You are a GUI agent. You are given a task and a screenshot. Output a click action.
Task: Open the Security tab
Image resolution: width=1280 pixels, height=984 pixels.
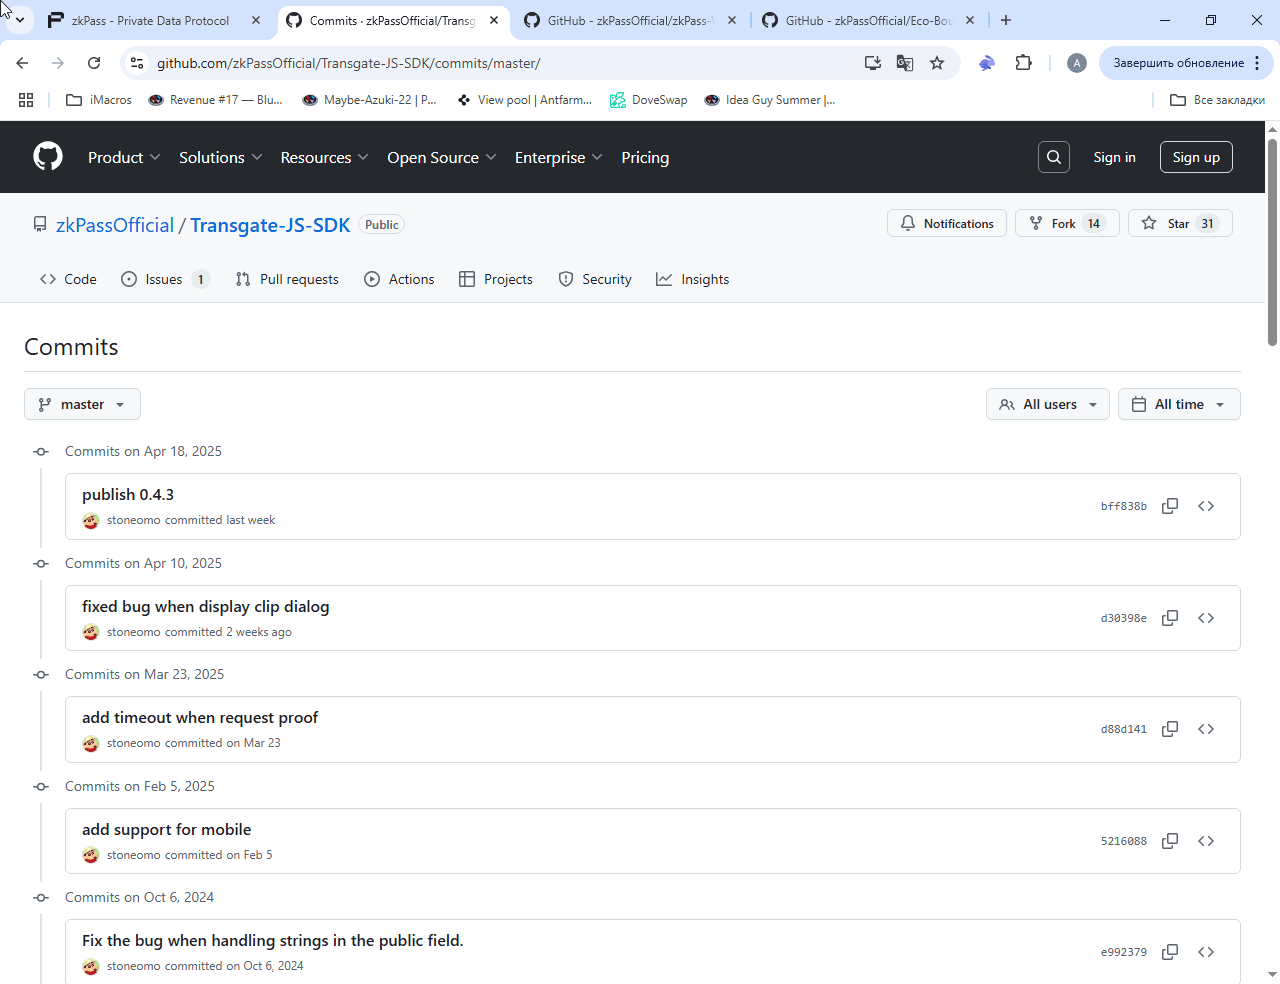point(595,279)
